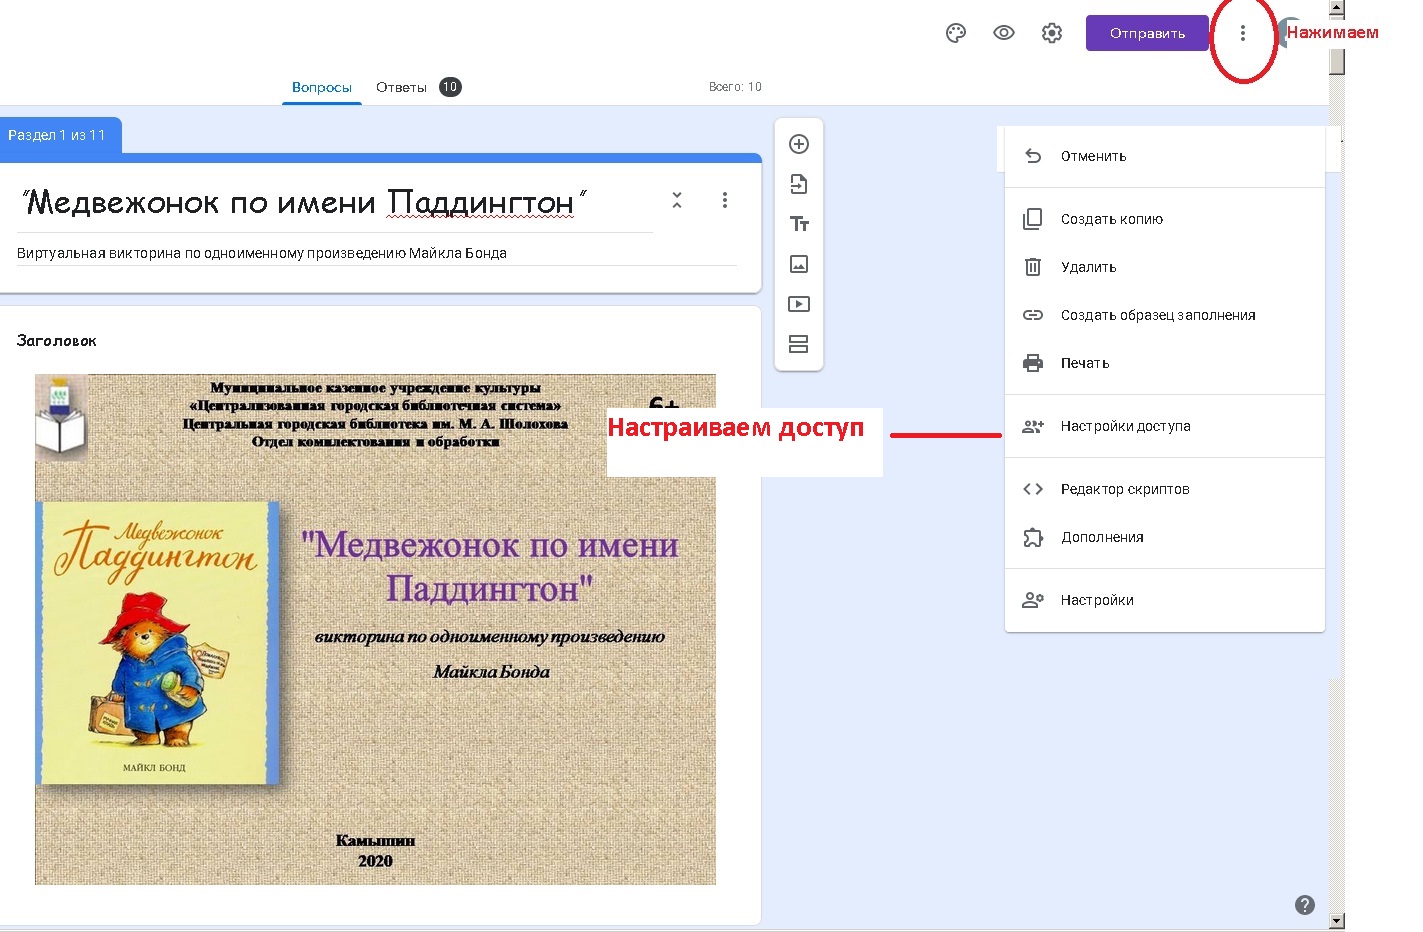Click the undo arrow icon in menu

tap(1033, 156)
